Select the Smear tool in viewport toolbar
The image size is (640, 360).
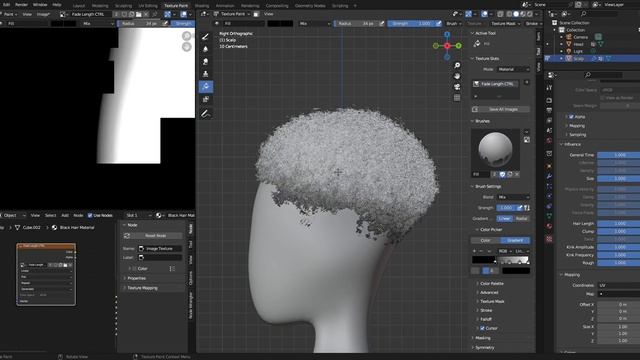click(206, 62)
